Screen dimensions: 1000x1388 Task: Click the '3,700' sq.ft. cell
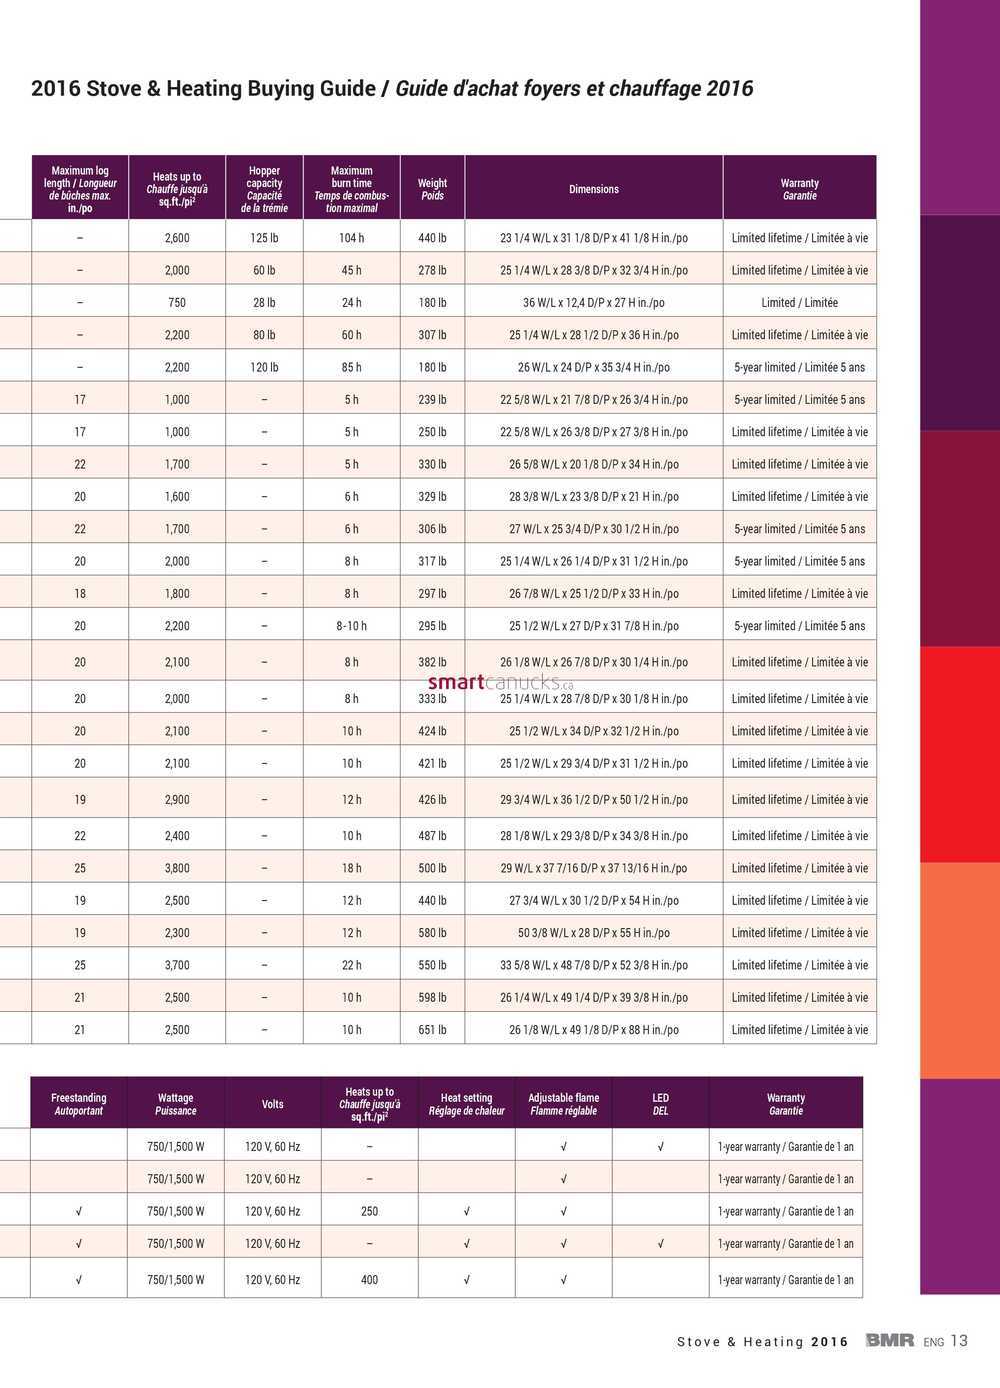[x=177, y=965]
